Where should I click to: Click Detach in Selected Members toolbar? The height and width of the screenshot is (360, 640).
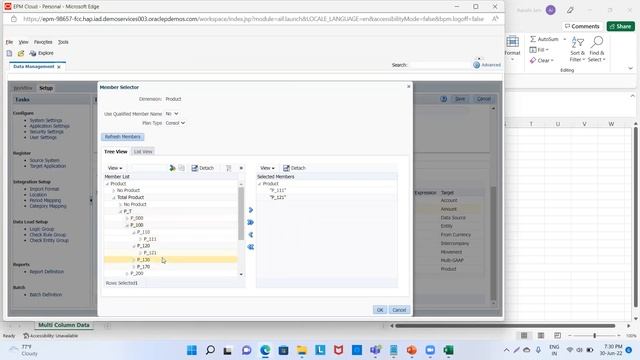(294, 168)
